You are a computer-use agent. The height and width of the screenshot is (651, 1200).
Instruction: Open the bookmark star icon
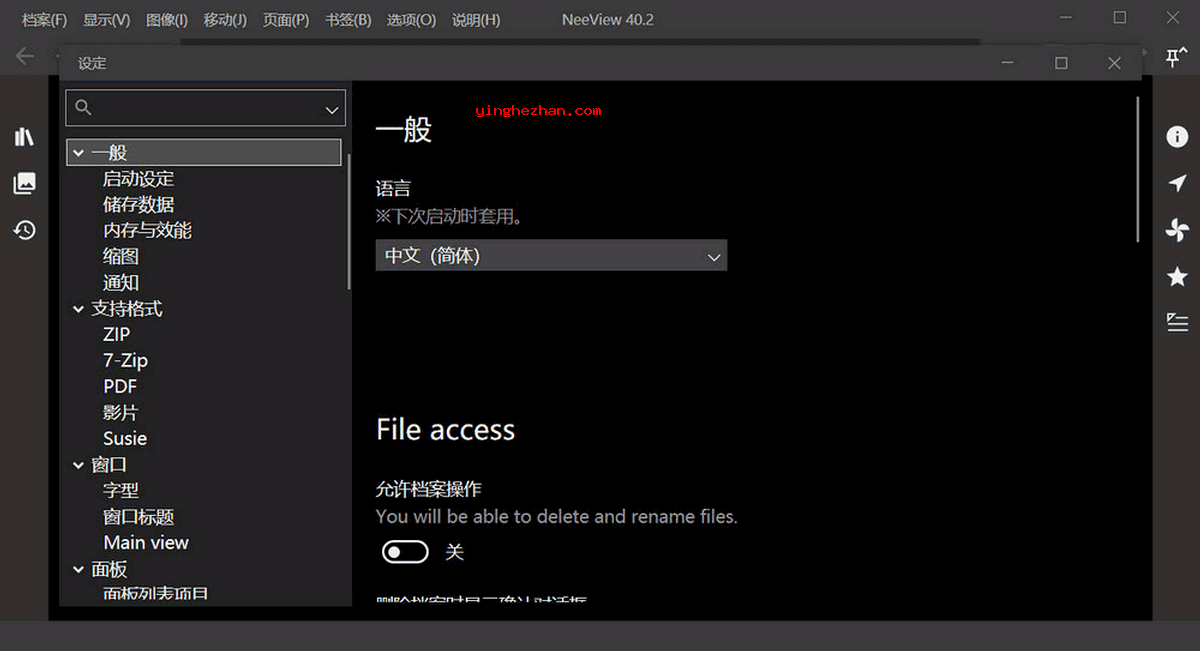click(1177, 276)
